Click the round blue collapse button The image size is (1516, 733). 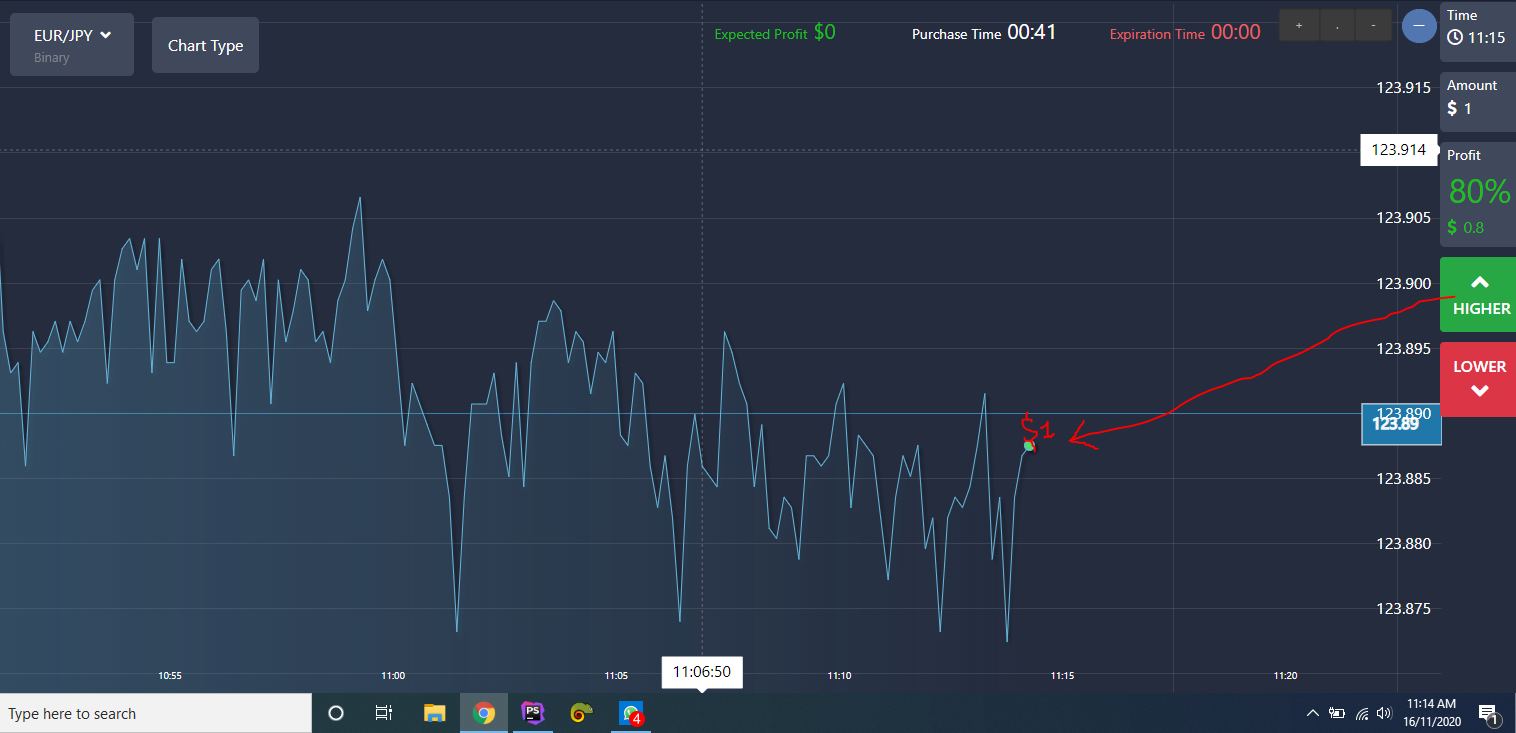point(1419,25)
